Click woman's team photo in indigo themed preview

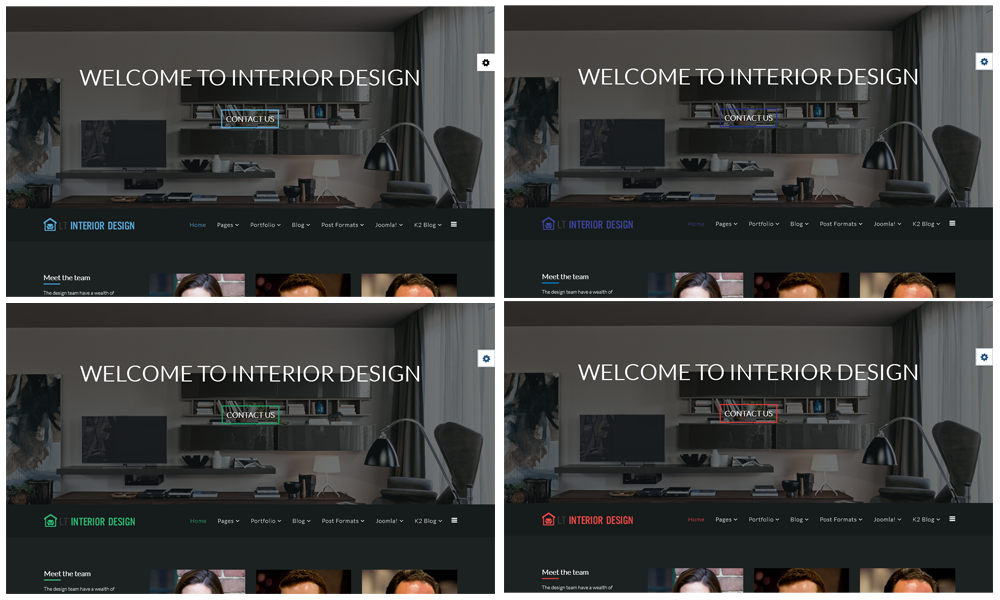(695, 284)
